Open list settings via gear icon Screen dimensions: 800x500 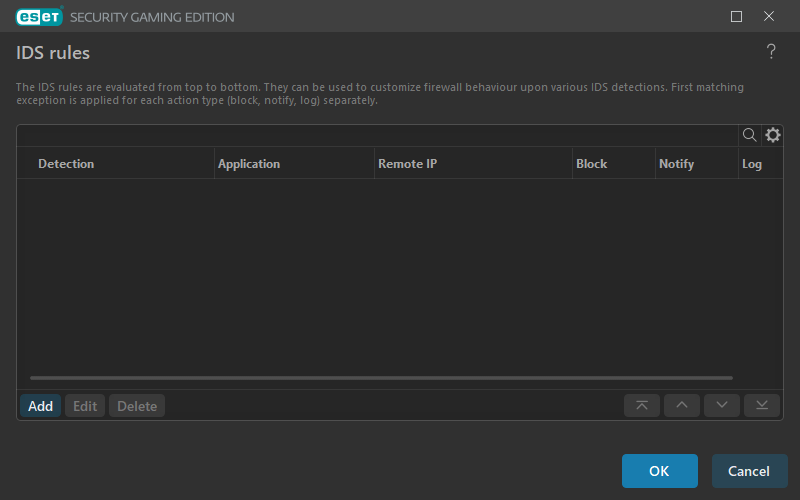coord(772,135)
